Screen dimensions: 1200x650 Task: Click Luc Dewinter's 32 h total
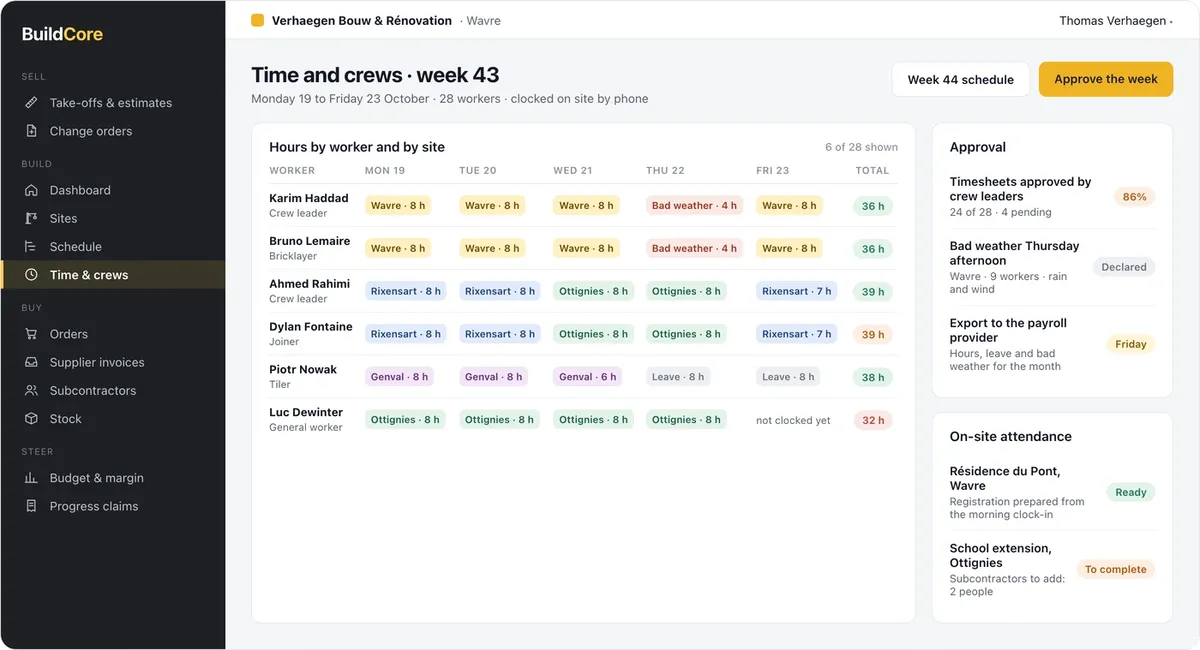pyautogui.click(x=873, y=421)
